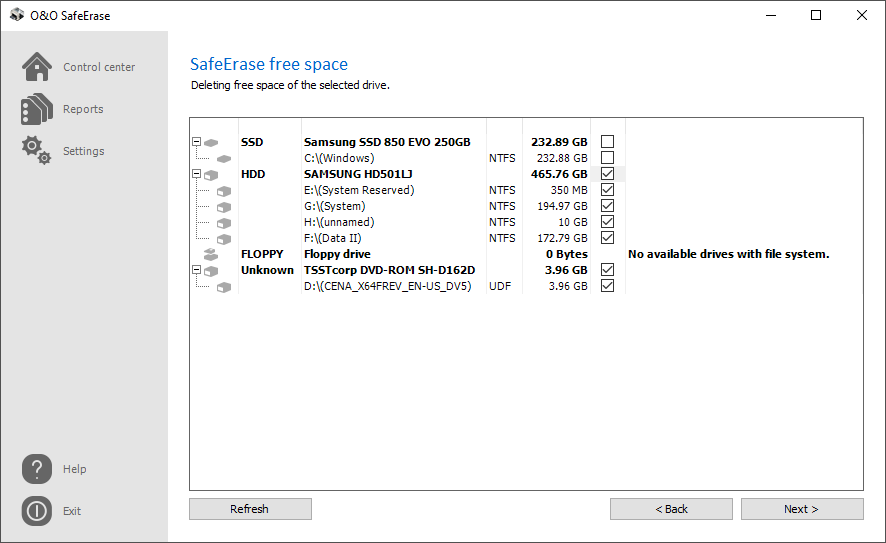Uncheck the TSSTcorp DVD-ROM checkbox
This screenshot has width=886, height=543.
pyautogui.click(x=607, y=270)
